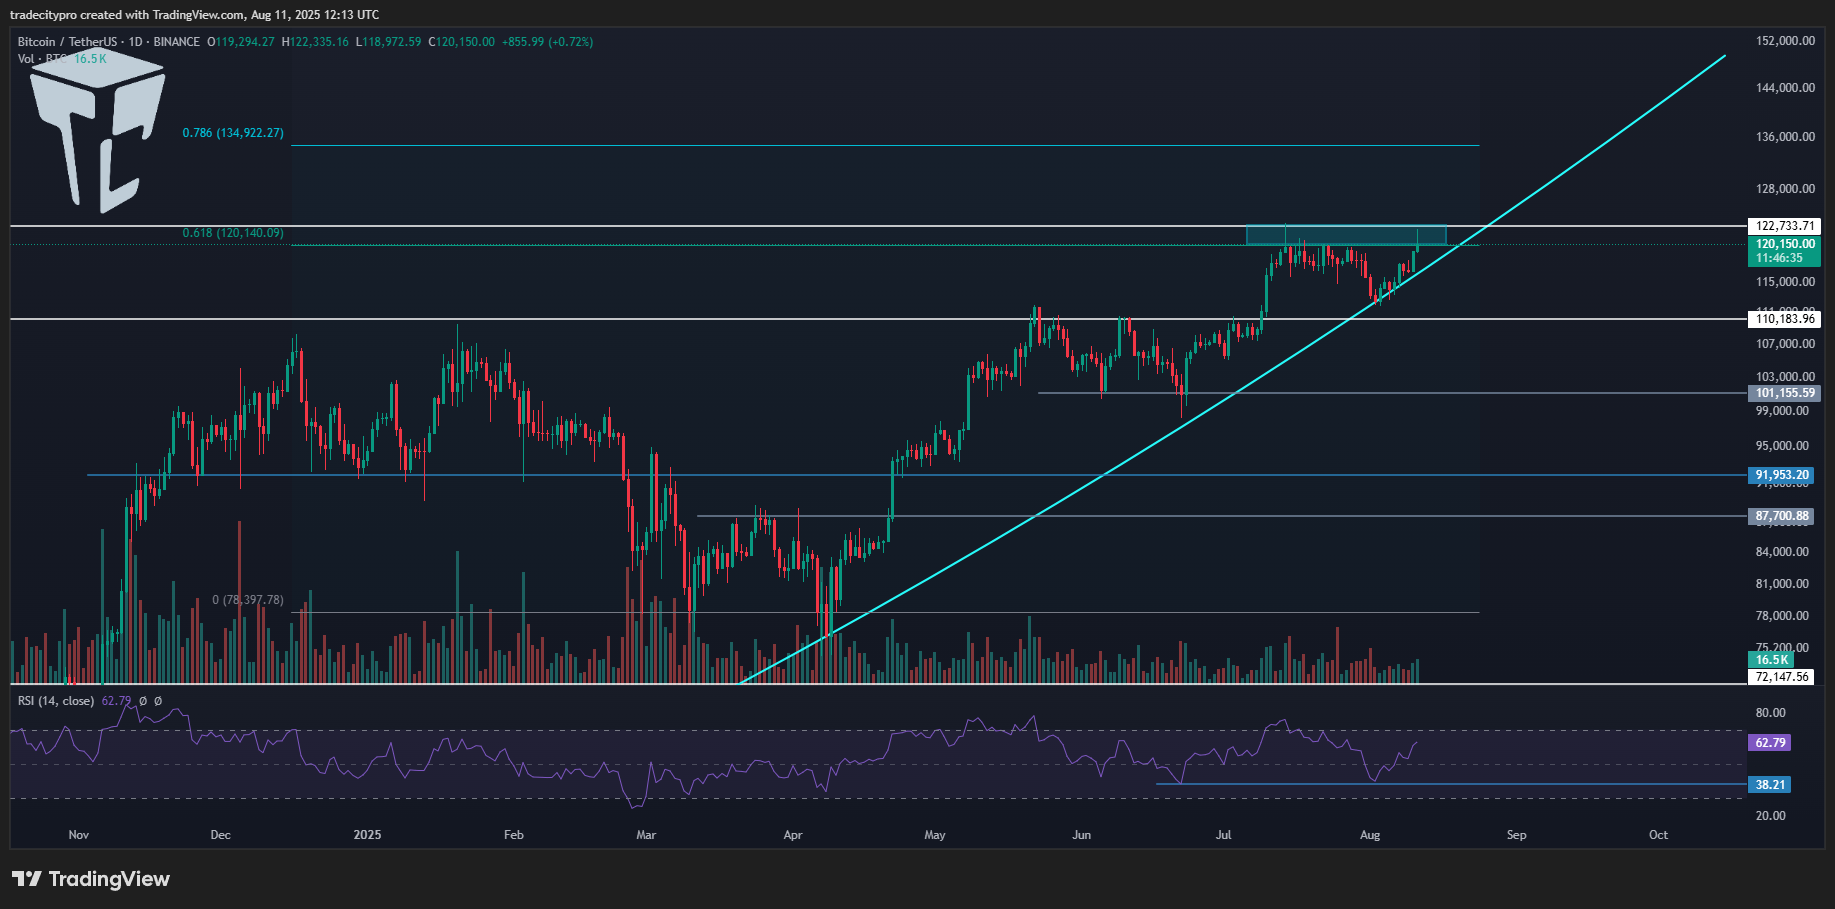The image size is (1835, 909).
Task: Click the Bitcoin / TetherUS symbol title
Action: click(x=67, y=42)
